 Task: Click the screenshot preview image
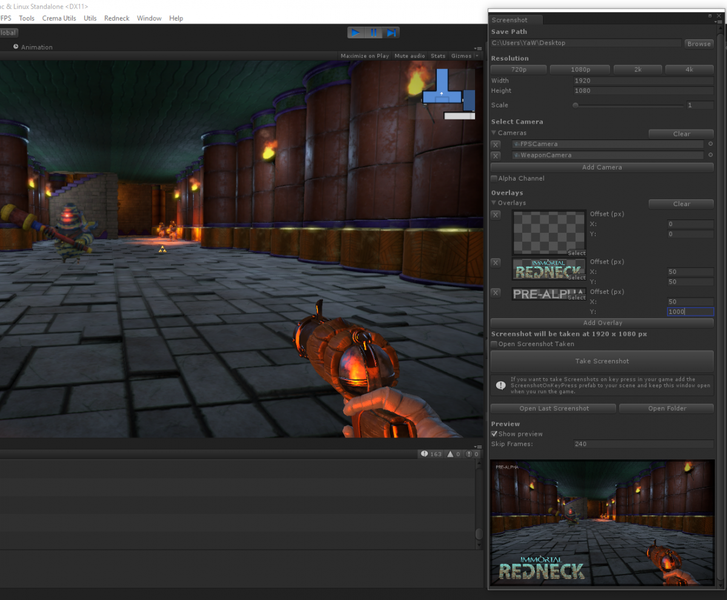pyautogui.click(x=602, y=523)
